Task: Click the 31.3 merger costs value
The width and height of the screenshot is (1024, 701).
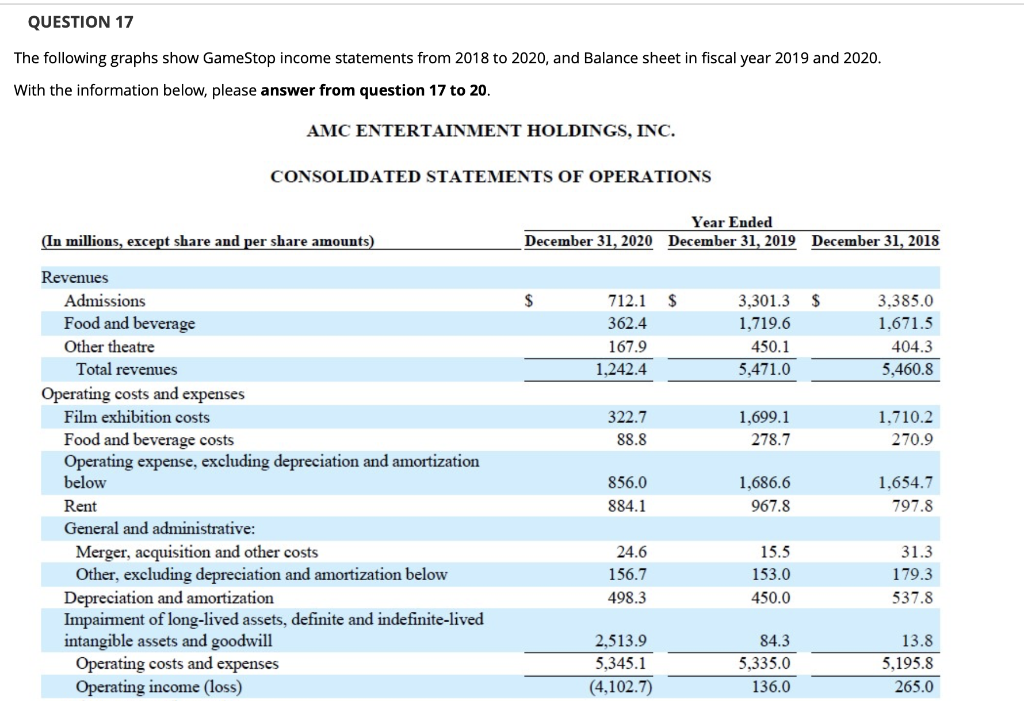Action: point(917,552)
